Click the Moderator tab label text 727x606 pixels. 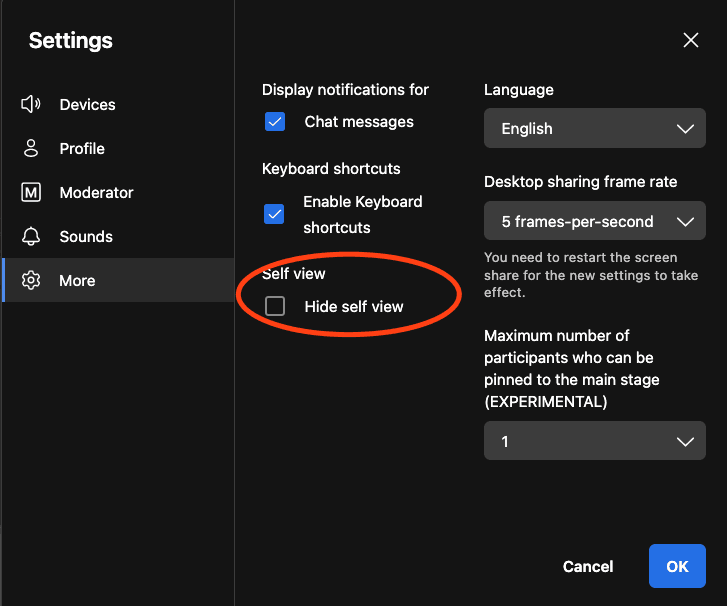pos(96,193)
